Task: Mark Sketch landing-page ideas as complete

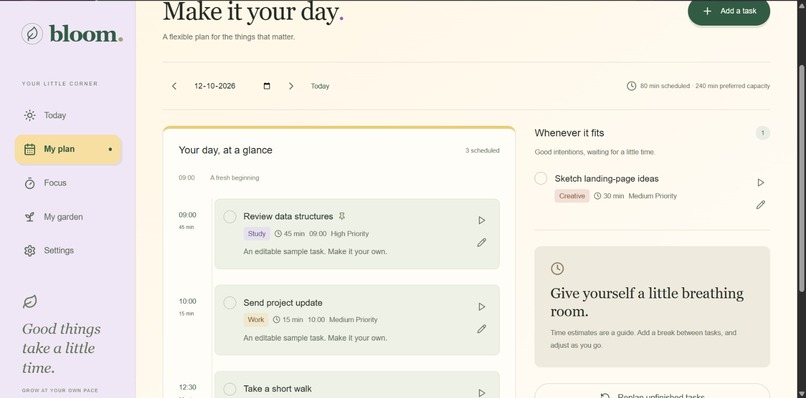Action: click(541, 178)
